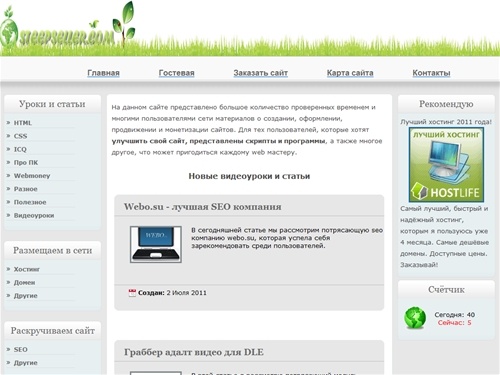The height and width of the screenshot is (375, 500).
Task: Click Лучший хостинг 2011 года! text
Action: tap(446, 122)
